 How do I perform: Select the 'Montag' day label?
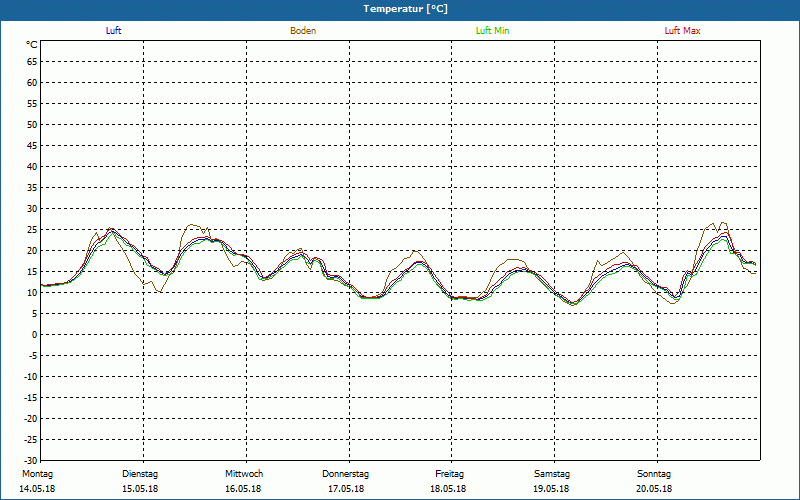(37, 474)
